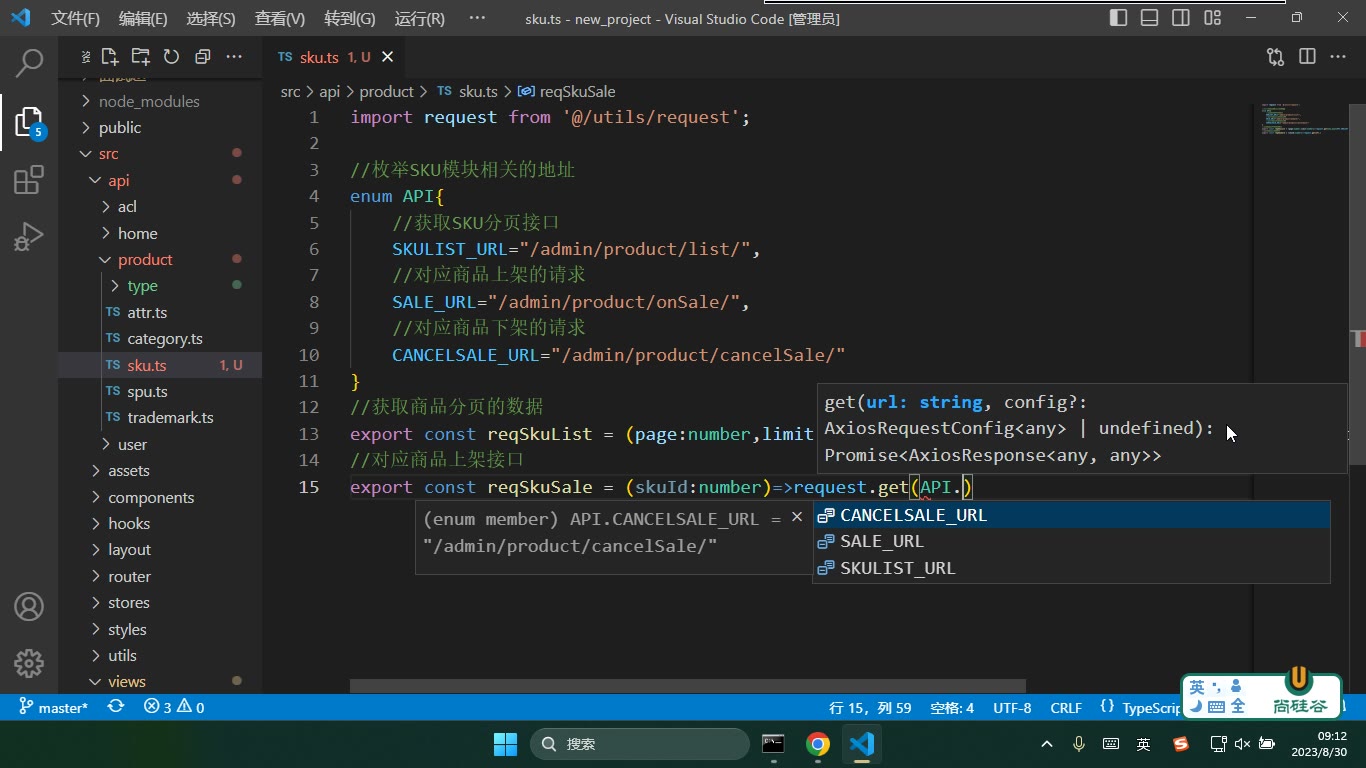Toggle the secondary side bar layout button

click(x=1181, y=18)
